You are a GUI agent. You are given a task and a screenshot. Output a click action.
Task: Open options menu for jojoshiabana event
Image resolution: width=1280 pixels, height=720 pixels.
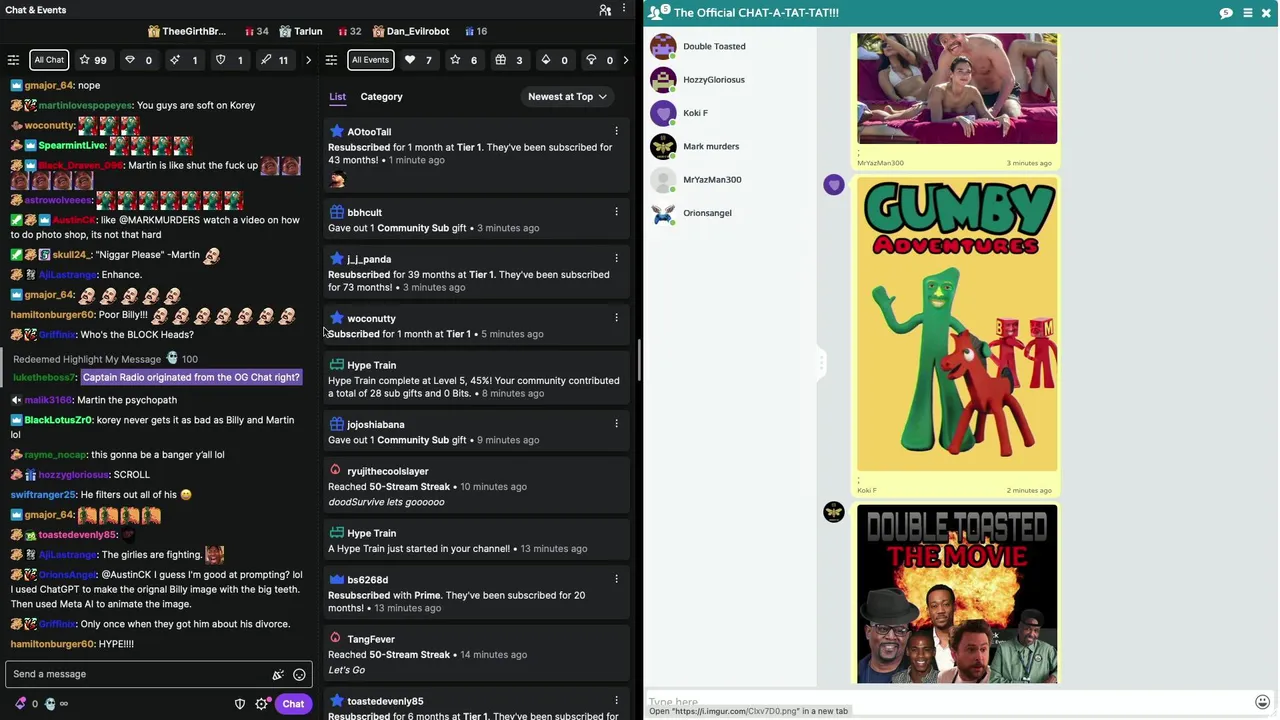pyautogui.click(x=617, y=424)
